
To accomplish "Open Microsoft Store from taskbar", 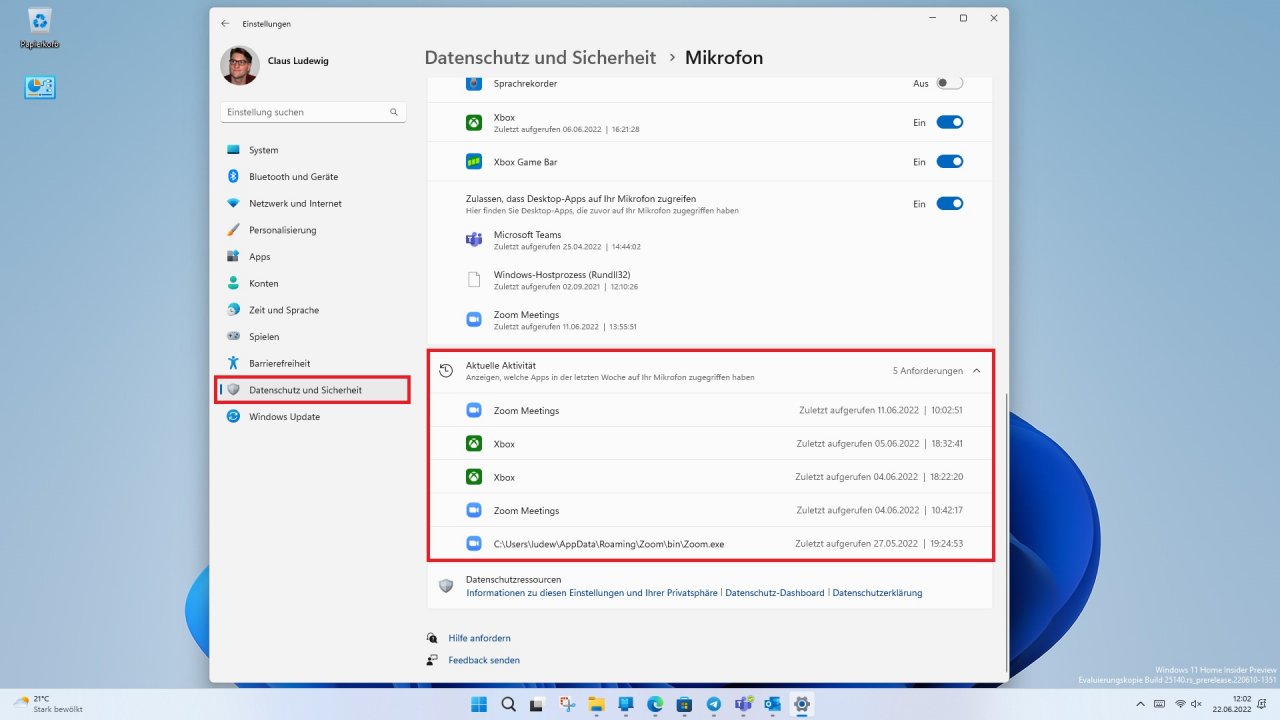I will pyautogui.click(x=684, y=704).
